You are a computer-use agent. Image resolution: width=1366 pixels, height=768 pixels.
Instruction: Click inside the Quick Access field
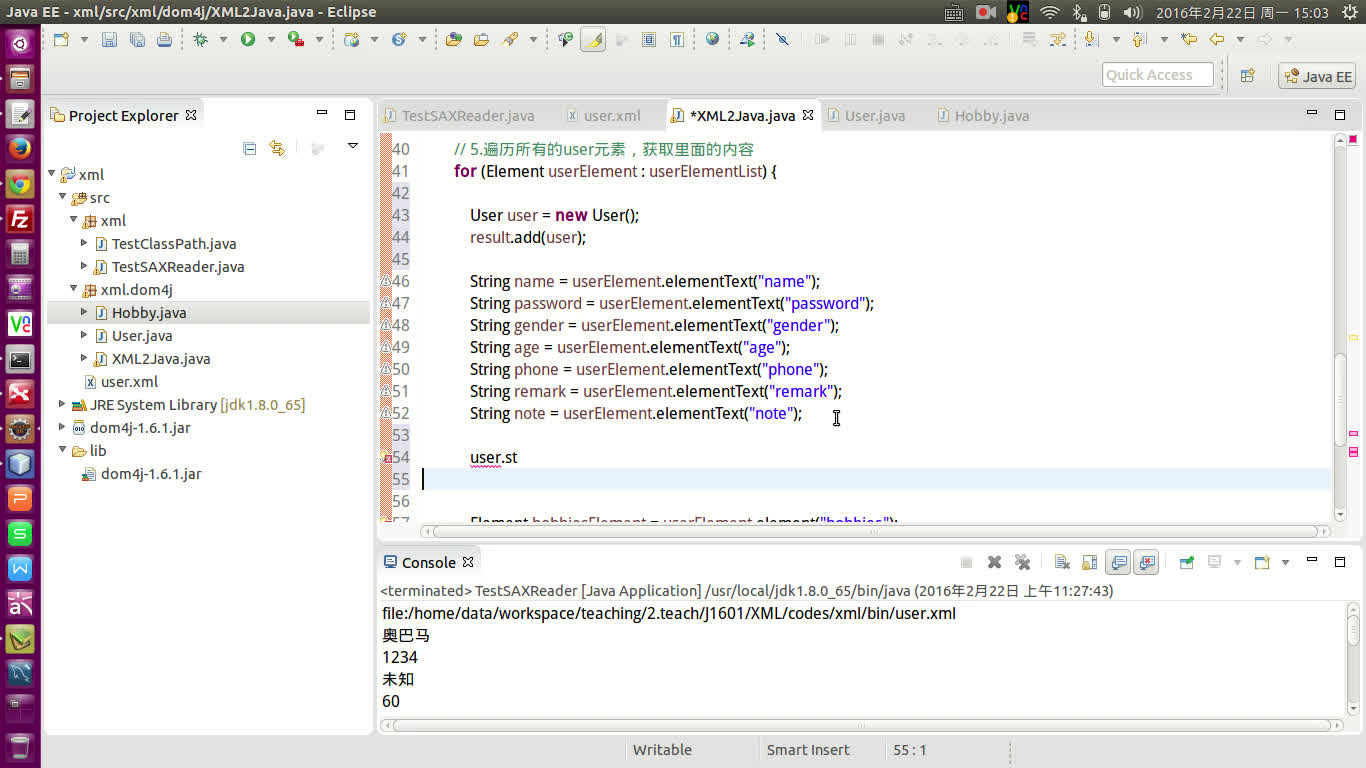1157,74
